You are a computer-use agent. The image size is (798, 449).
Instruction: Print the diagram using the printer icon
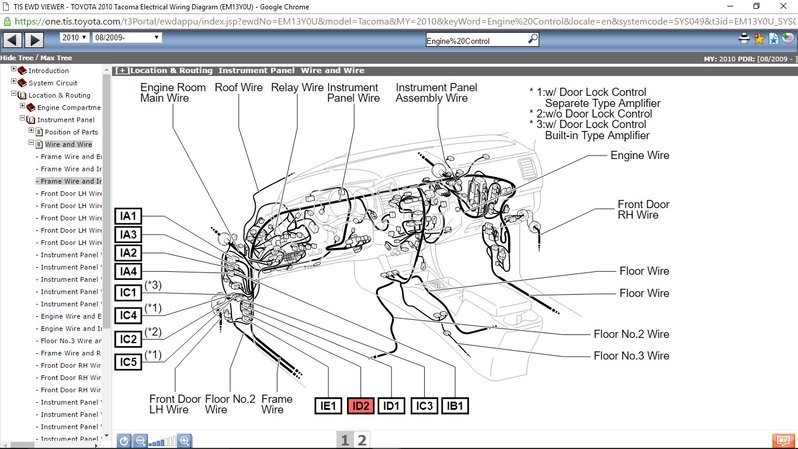[744, 38]
